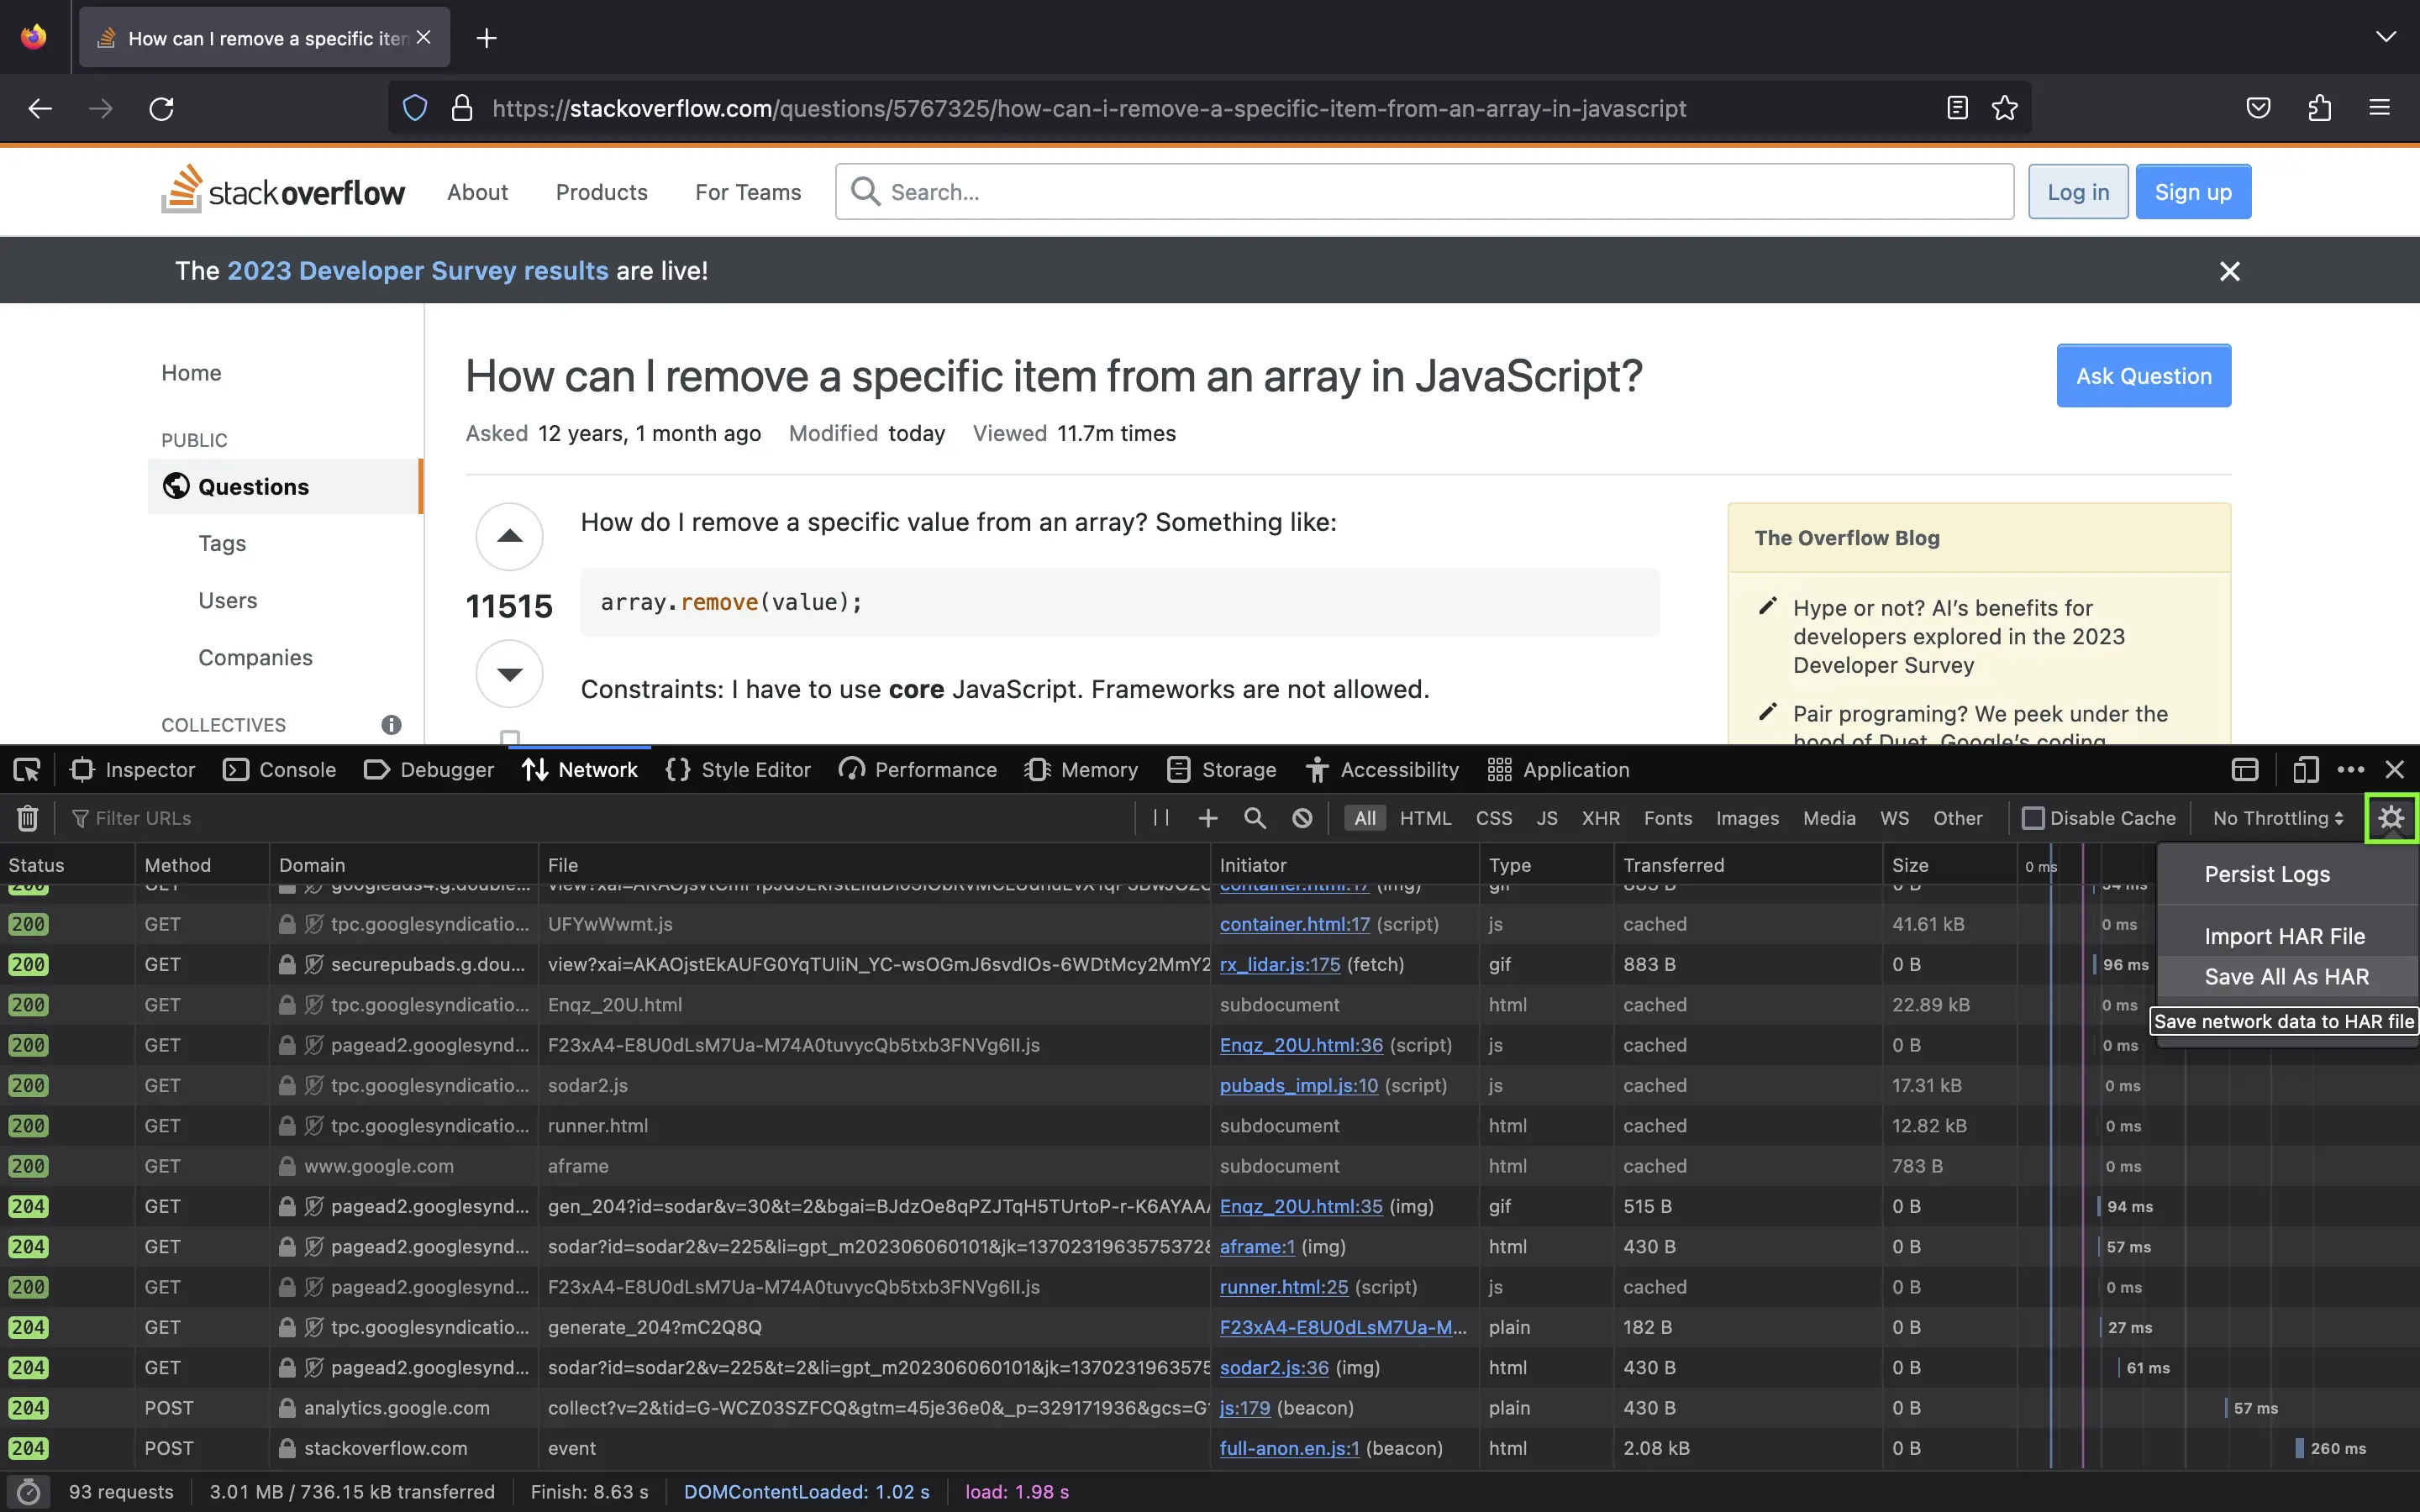Switch to the Console tab
This screenshot has width=2420, height=1512.
point(280,770)
